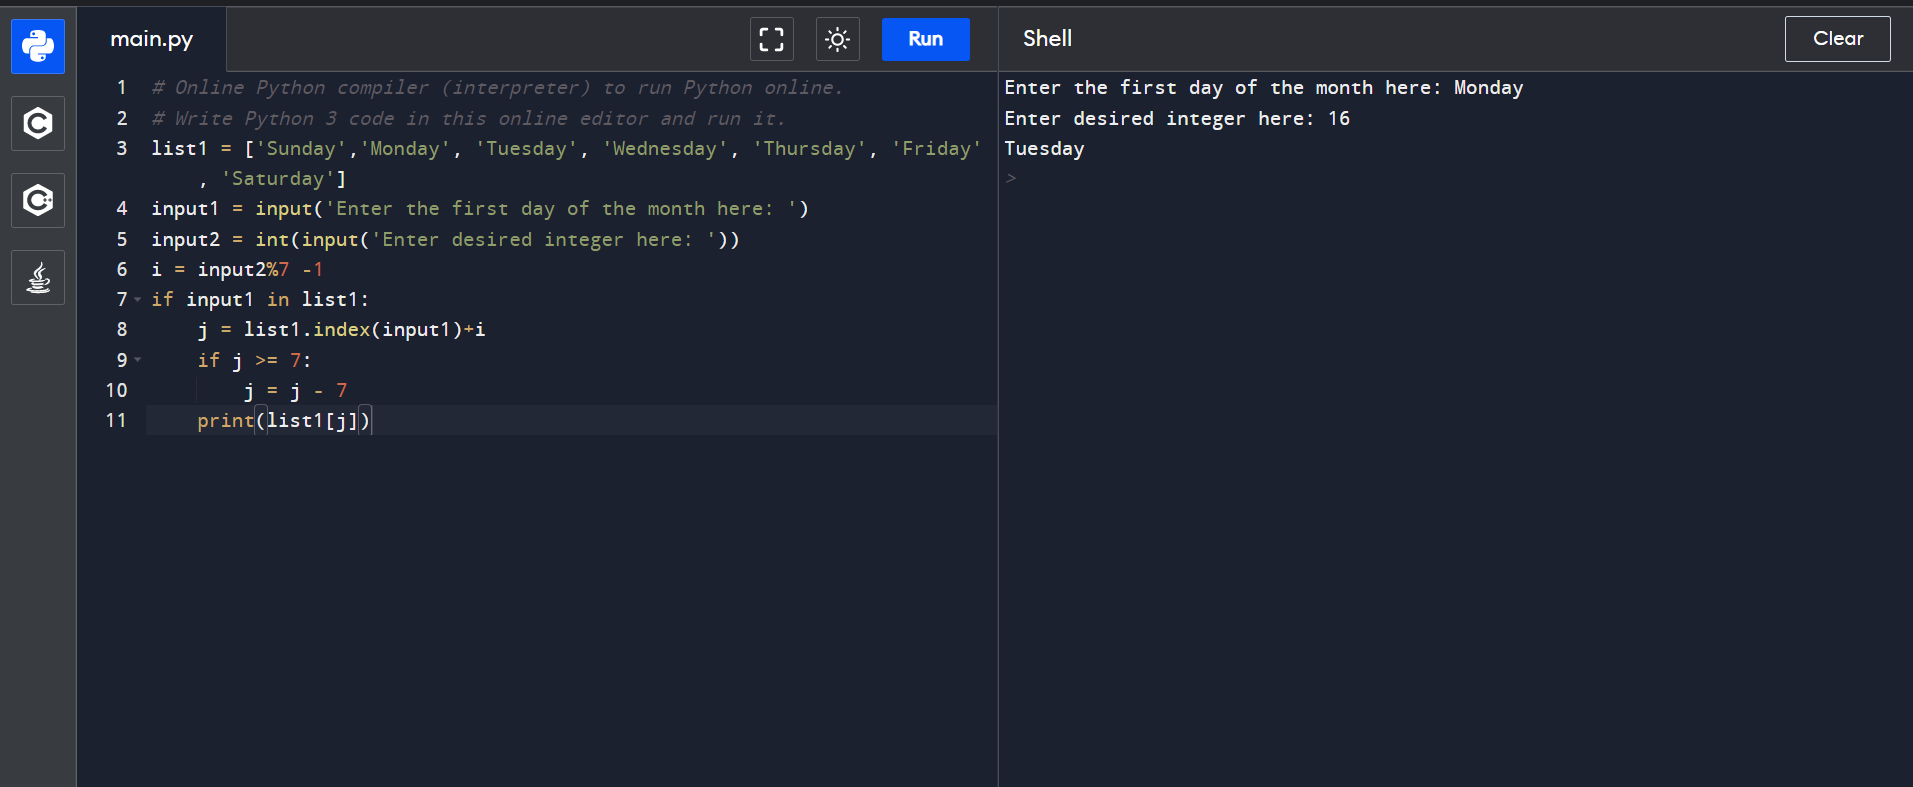Click the shell input prompt line
1913x787 pixels.
click(x=1100, y=179)
